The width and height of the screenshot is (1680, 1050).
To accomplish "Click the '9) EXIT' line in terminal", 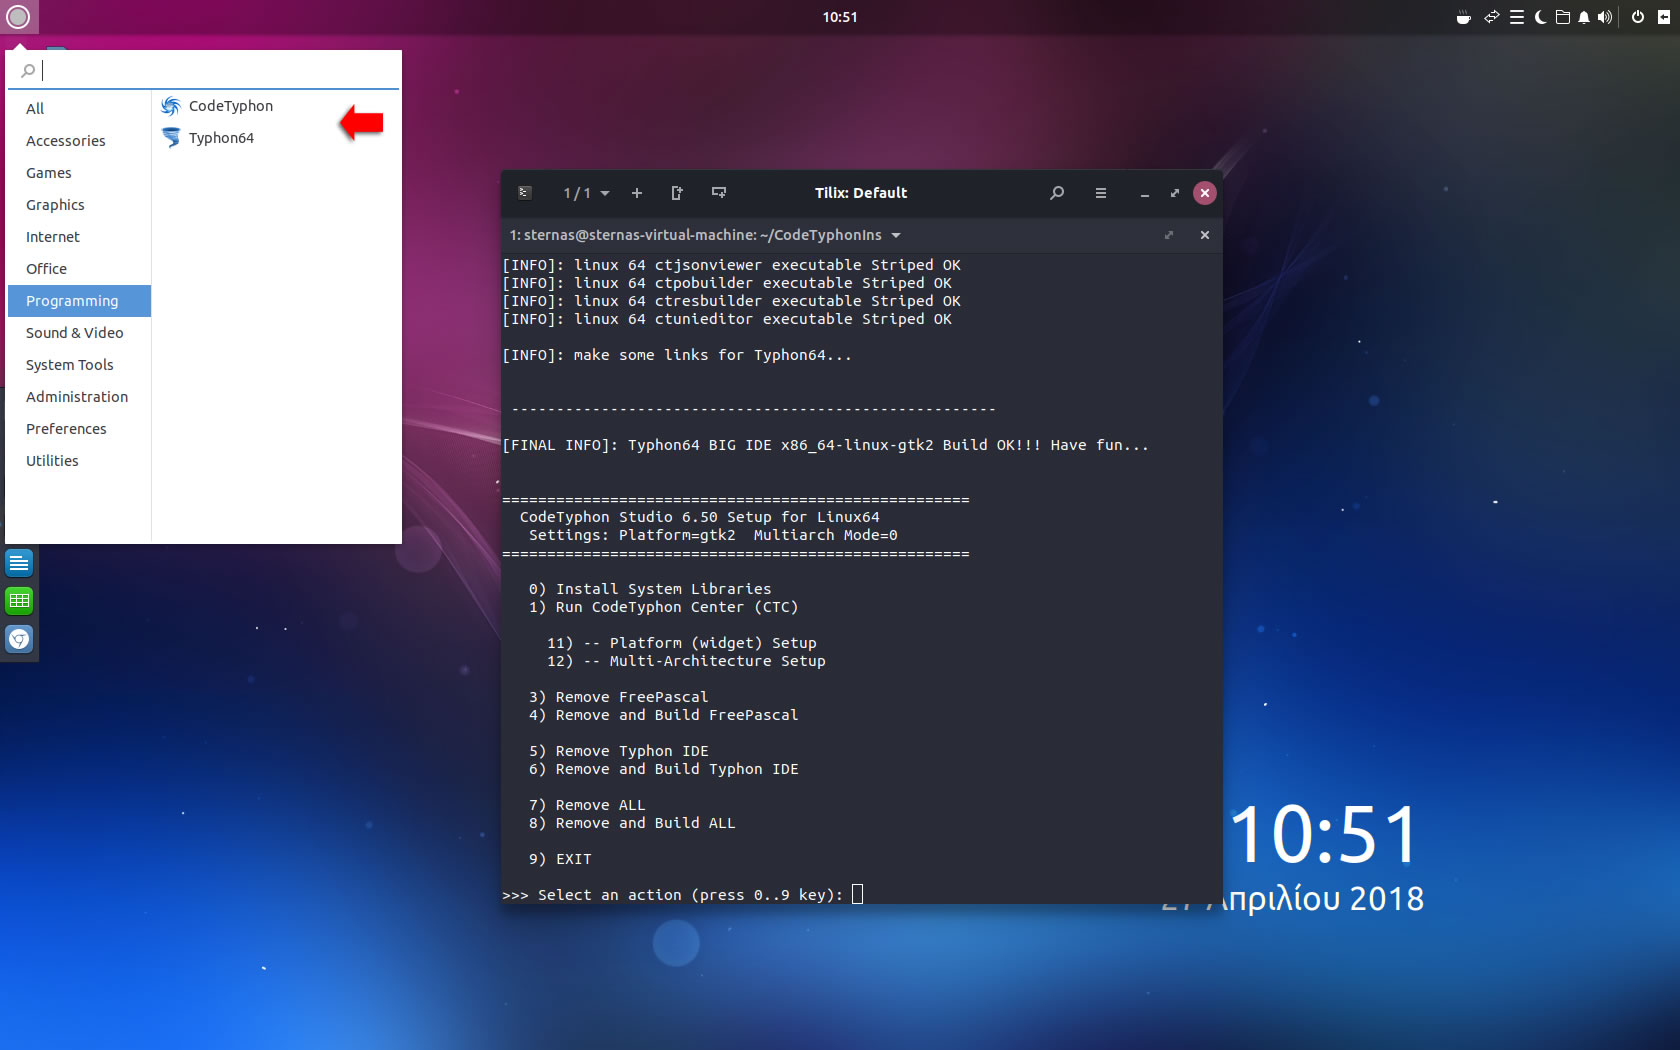I will (560, 859).
